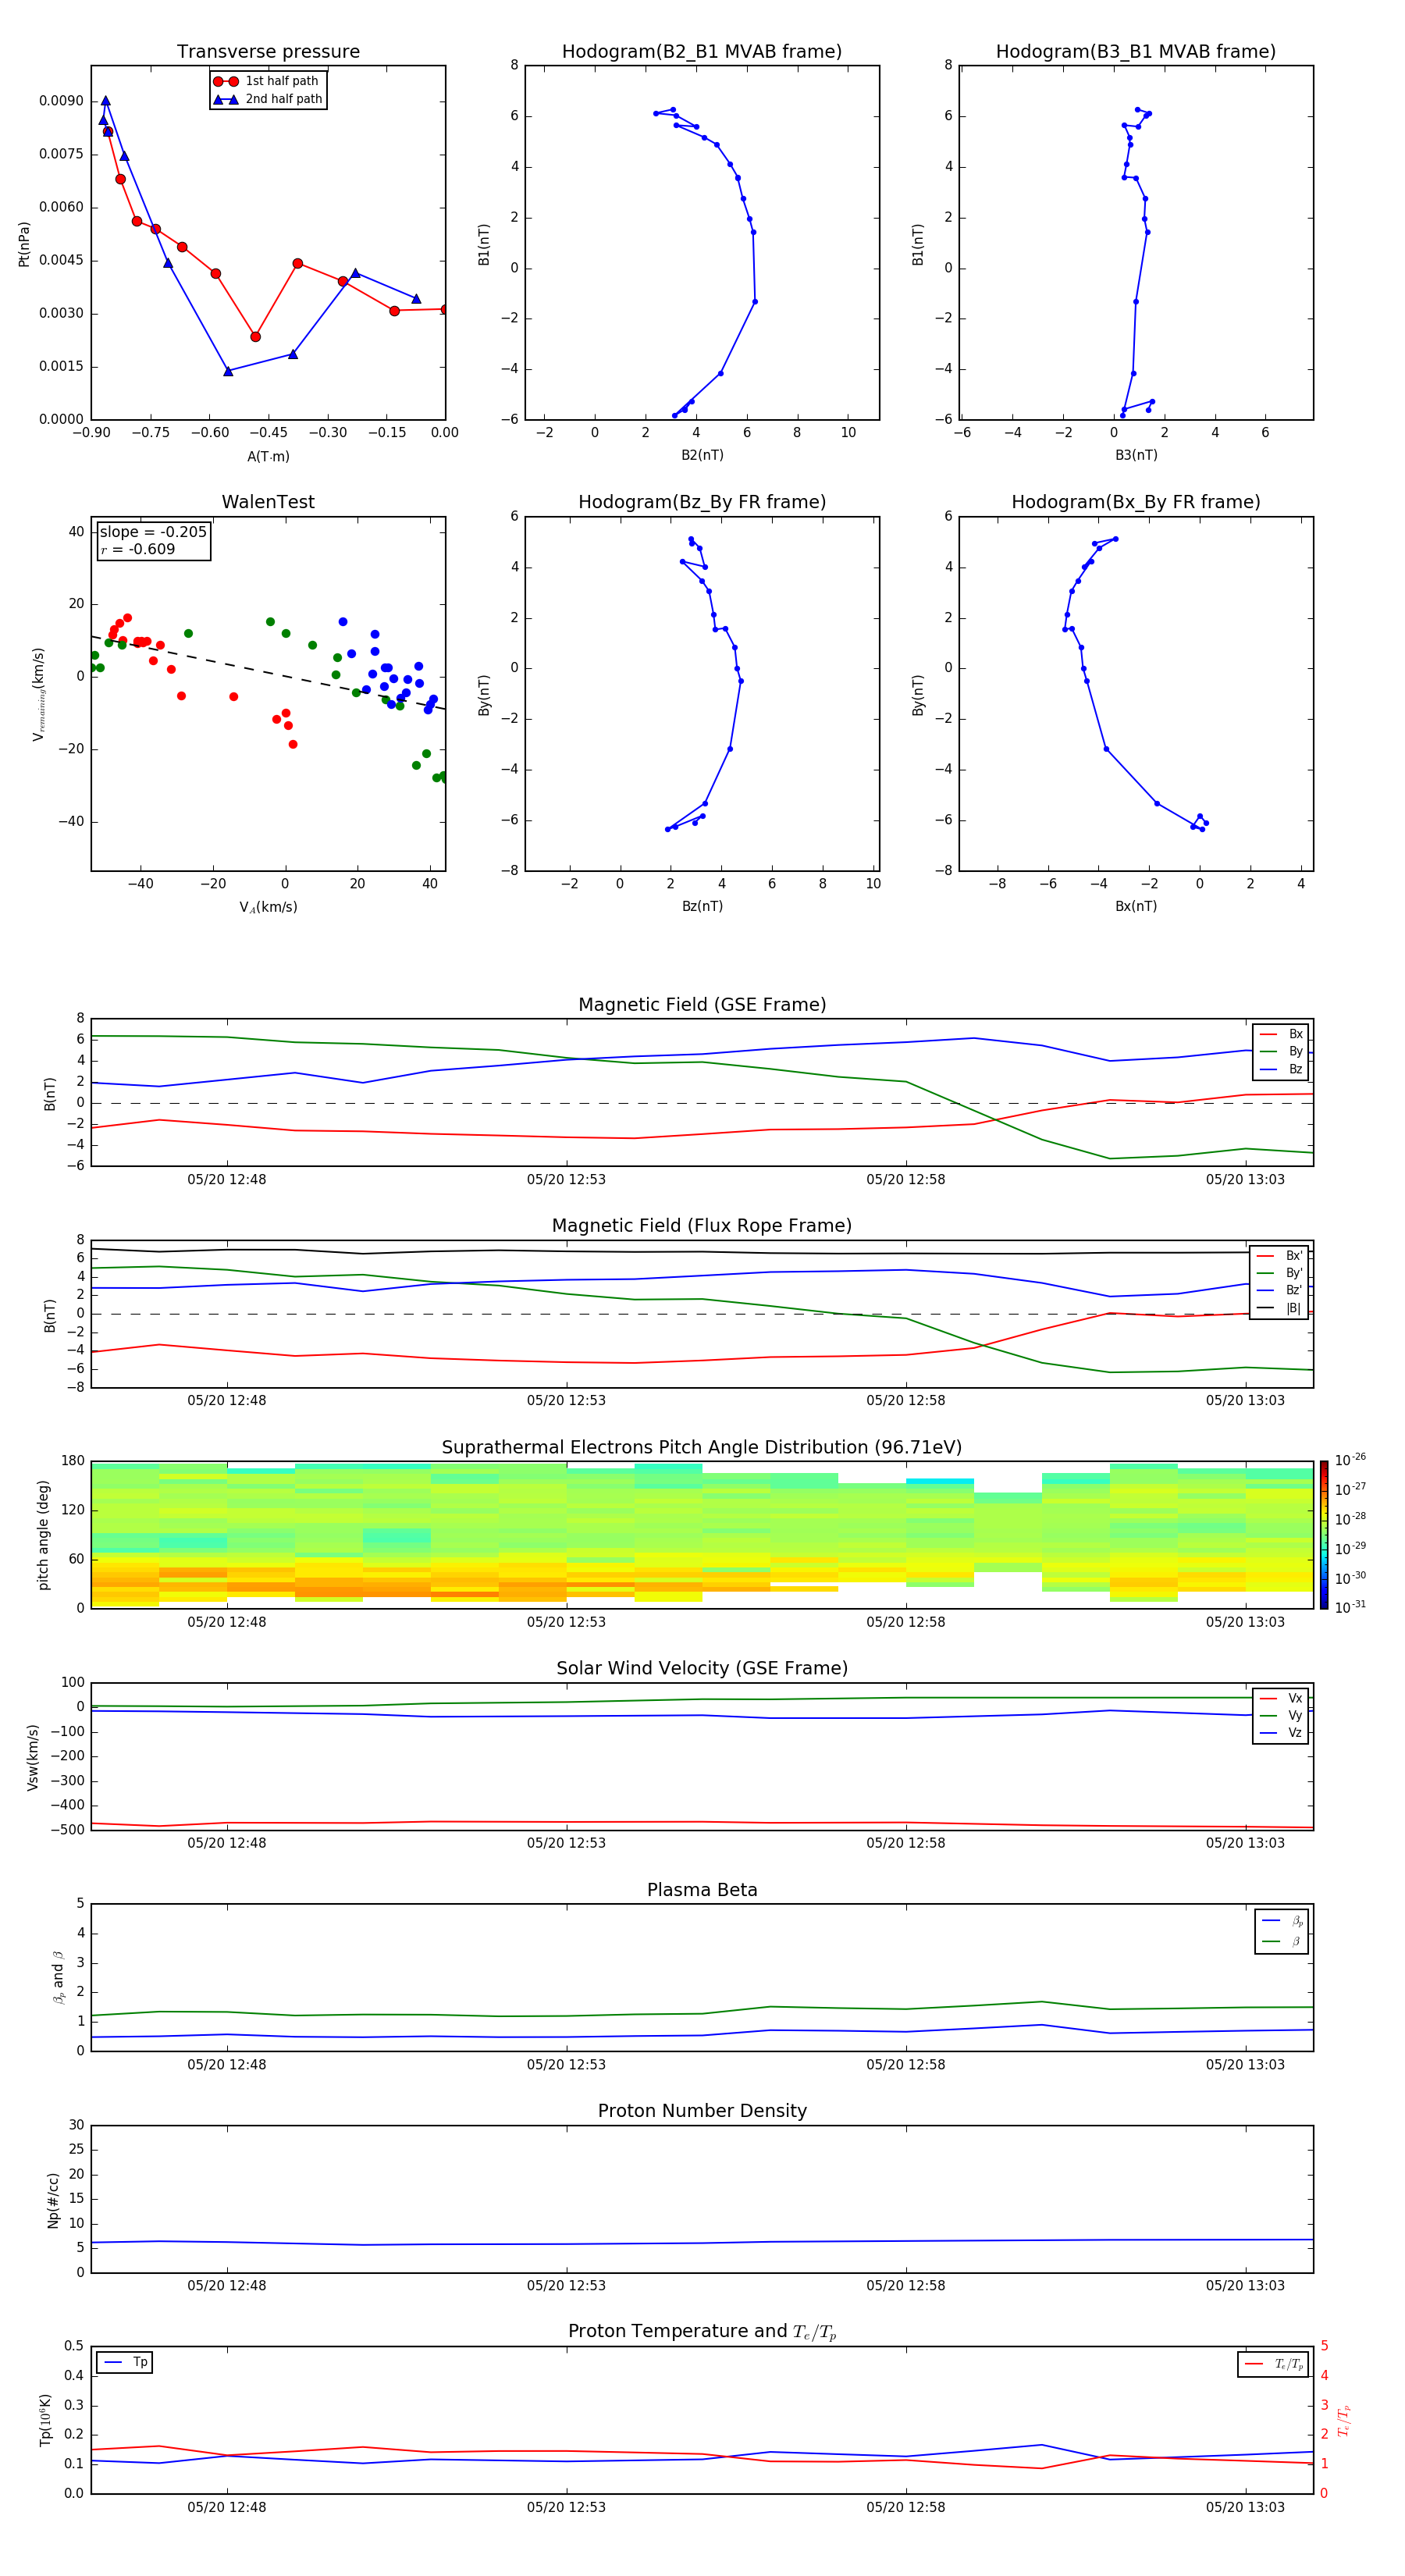Click the |B| legend entry in Flux Rope panel
The width and height of the screenshot is (1405, 2576).
coord(1279,1308)
